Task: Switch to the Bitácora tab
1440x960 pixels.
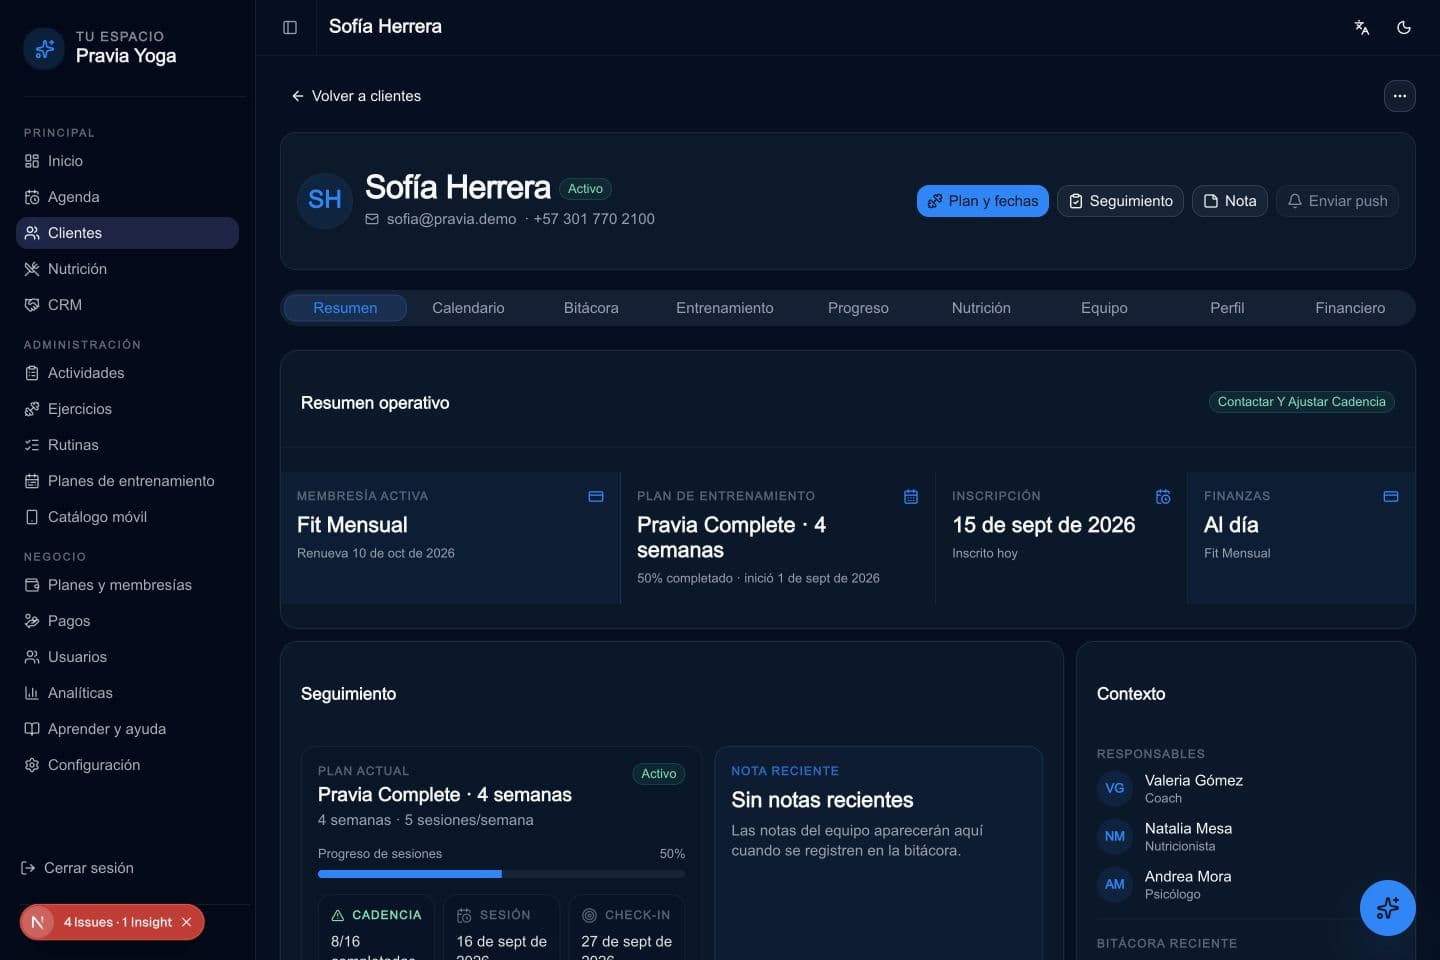Action: click(591, 308)
